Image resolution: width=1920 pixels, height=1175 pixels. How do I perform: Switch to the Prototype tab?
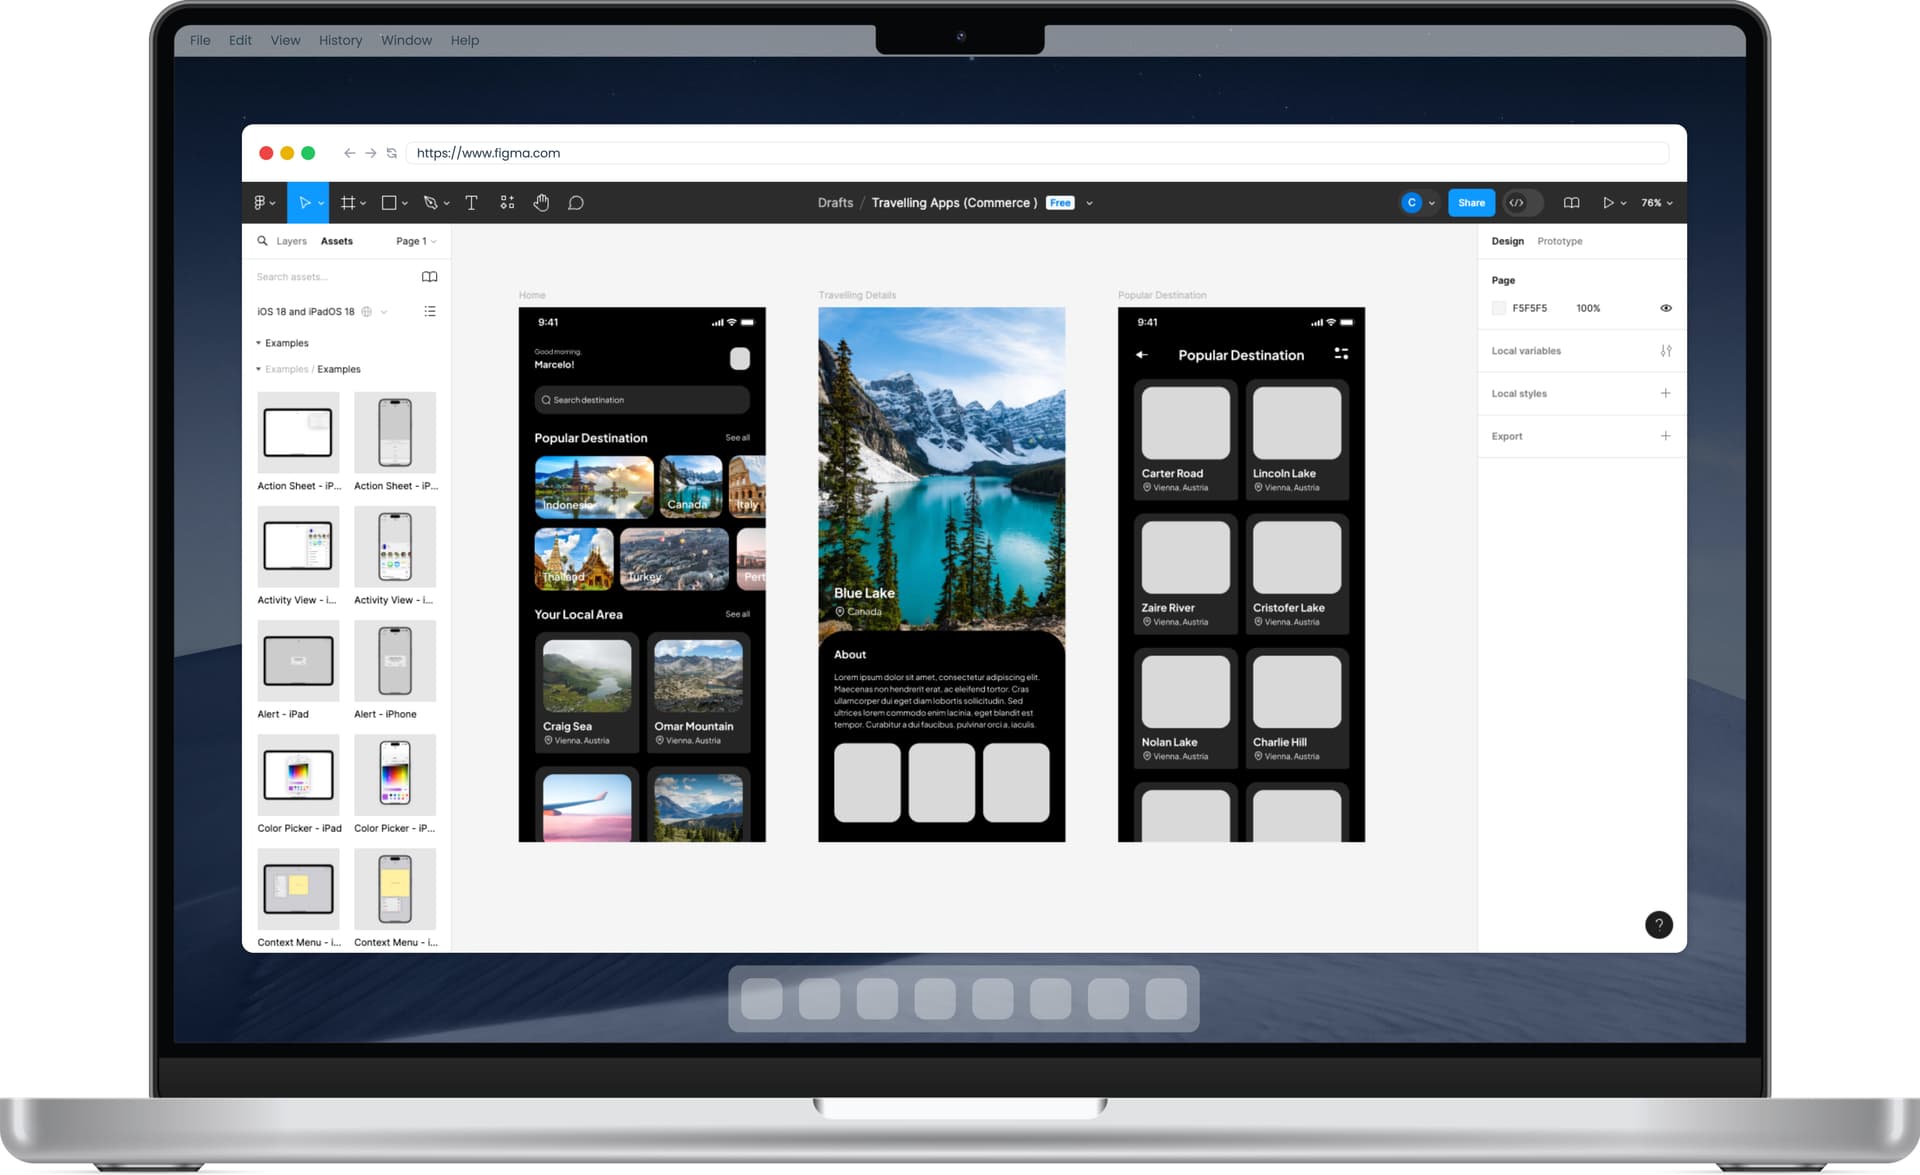(x=1559, y=241)
